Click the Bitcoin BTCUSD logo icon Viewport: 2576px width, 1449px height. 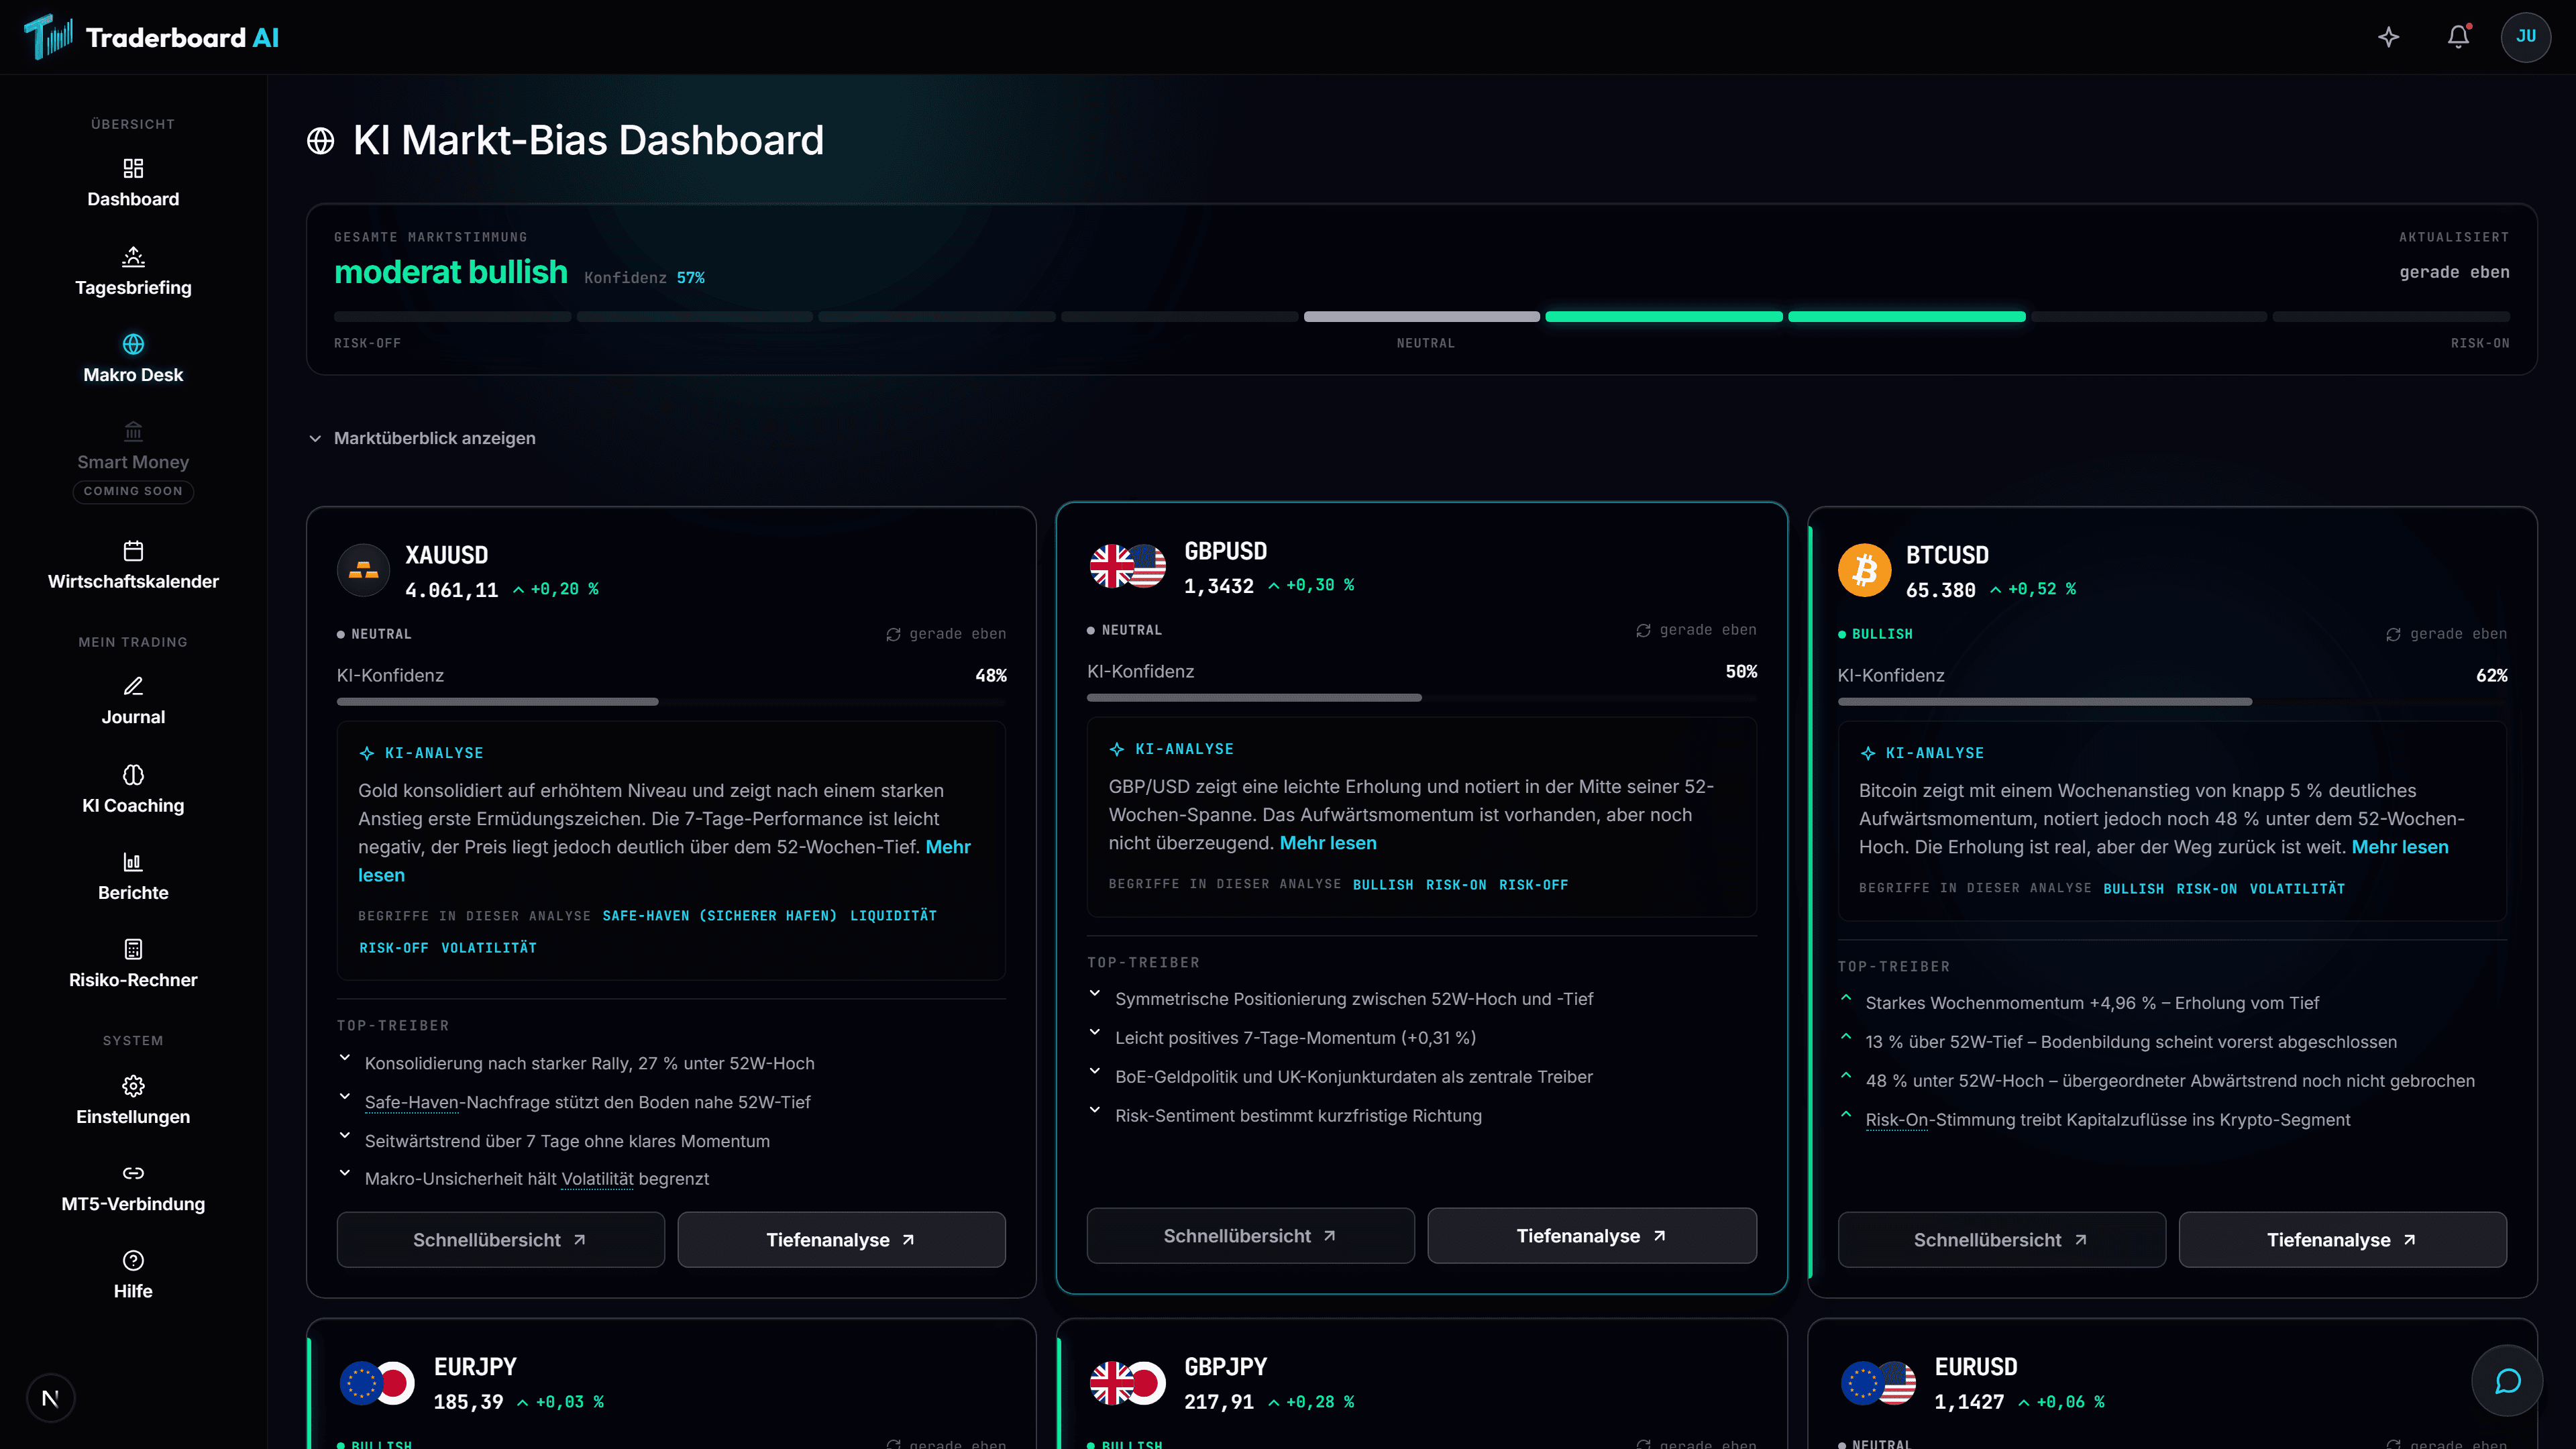1865,570
